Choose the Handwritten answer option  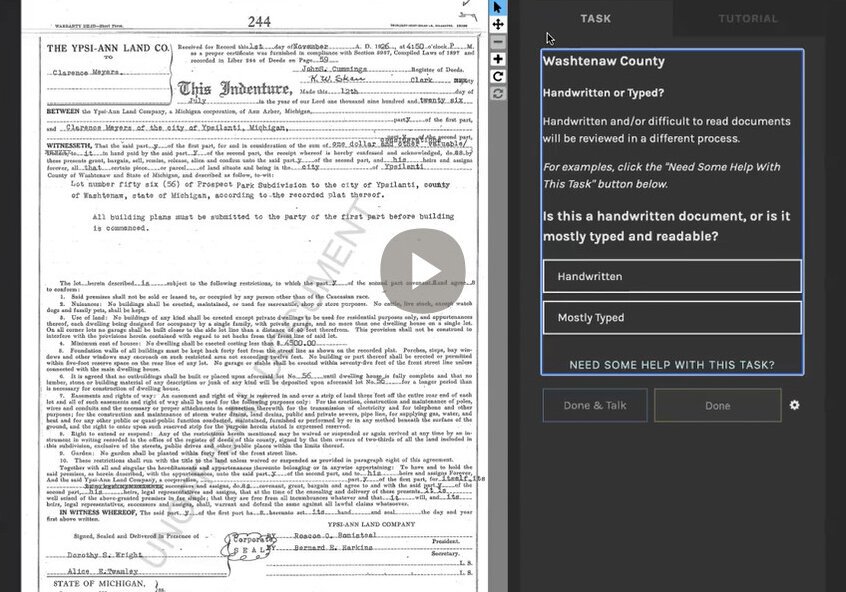tap(671, 276)
